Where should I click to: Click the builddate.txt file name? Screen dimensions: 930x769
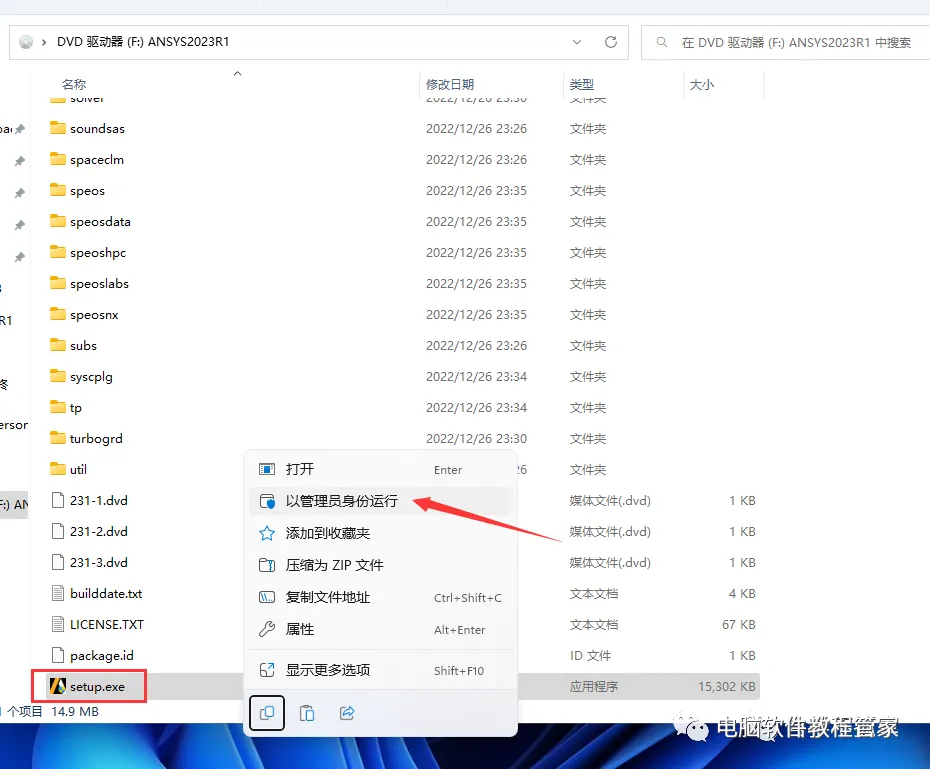[106, 593]
